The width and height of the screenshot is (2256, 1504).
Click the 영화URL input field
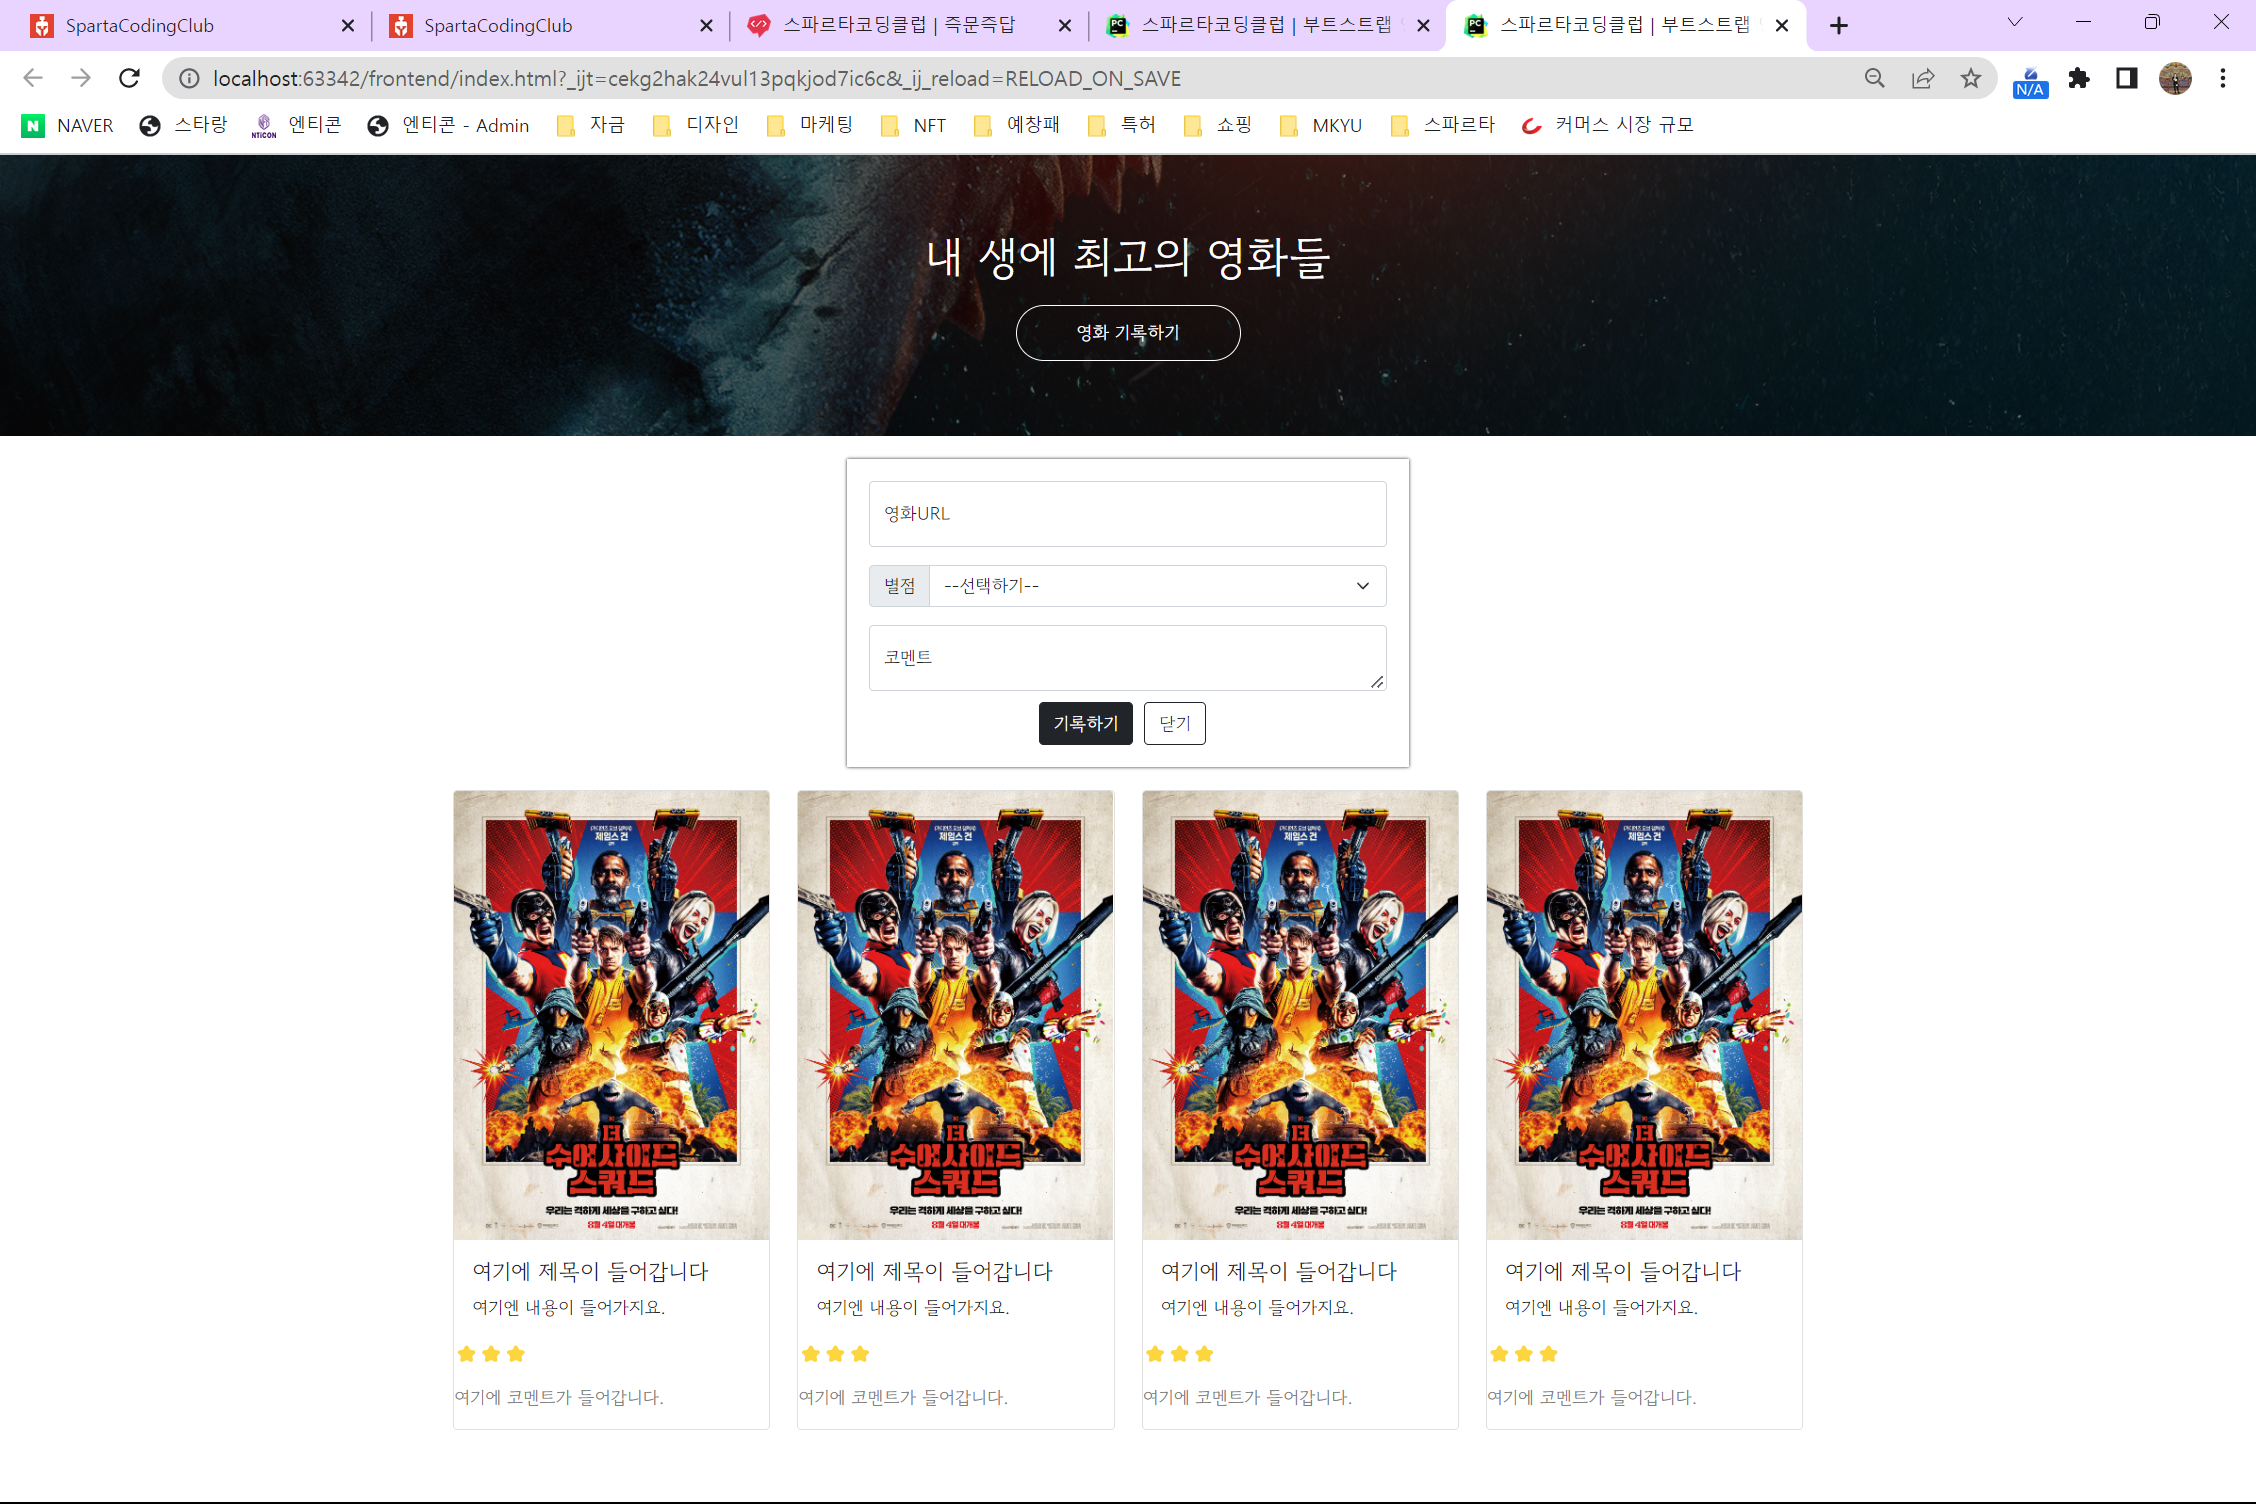coord(1128,514)
